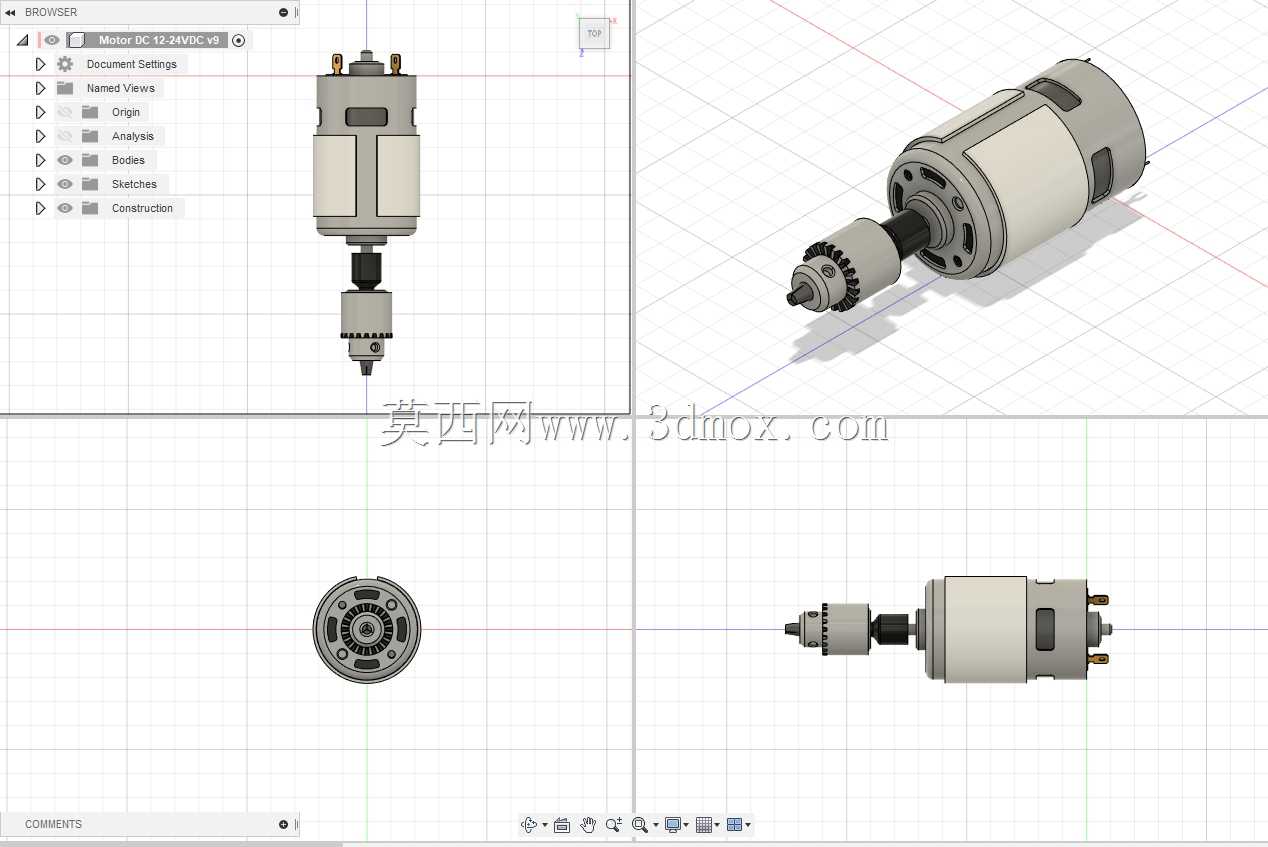Expand the Sketches folder node
The width and height of the screenshot is (1268, 847).
click(x=40, y=184)
